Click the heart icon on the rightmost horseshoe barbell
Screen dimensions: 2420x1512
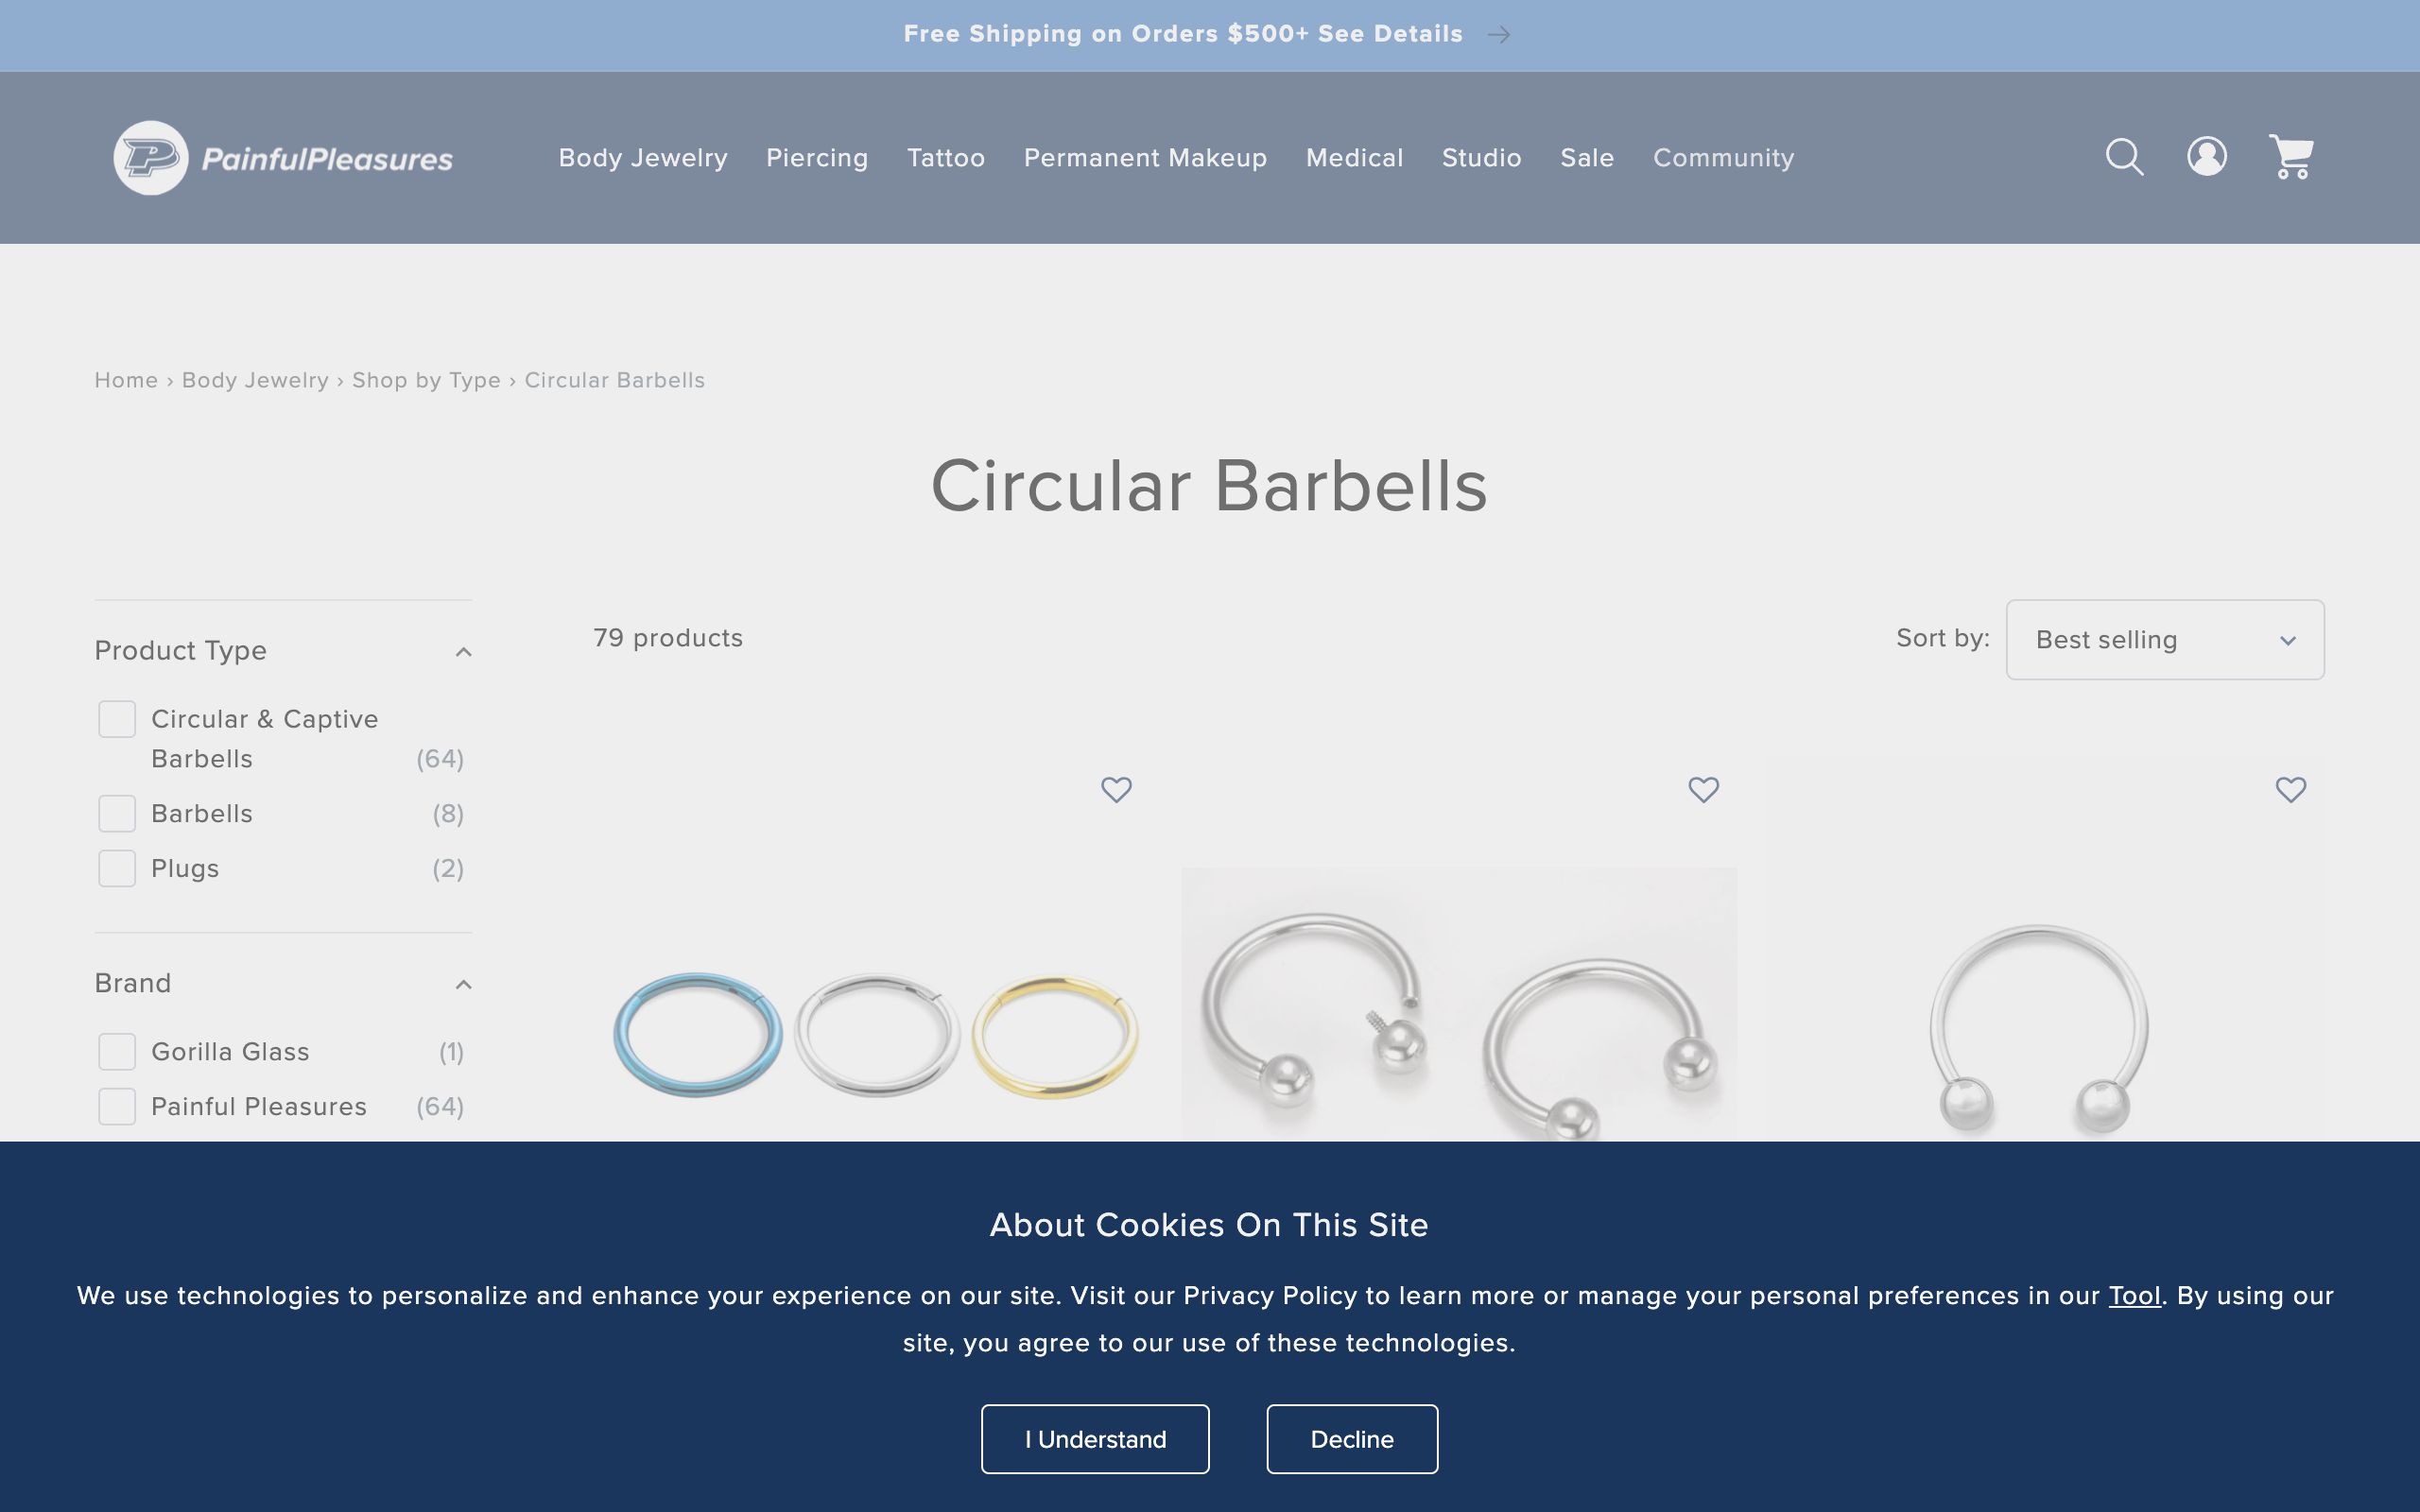2291,790
